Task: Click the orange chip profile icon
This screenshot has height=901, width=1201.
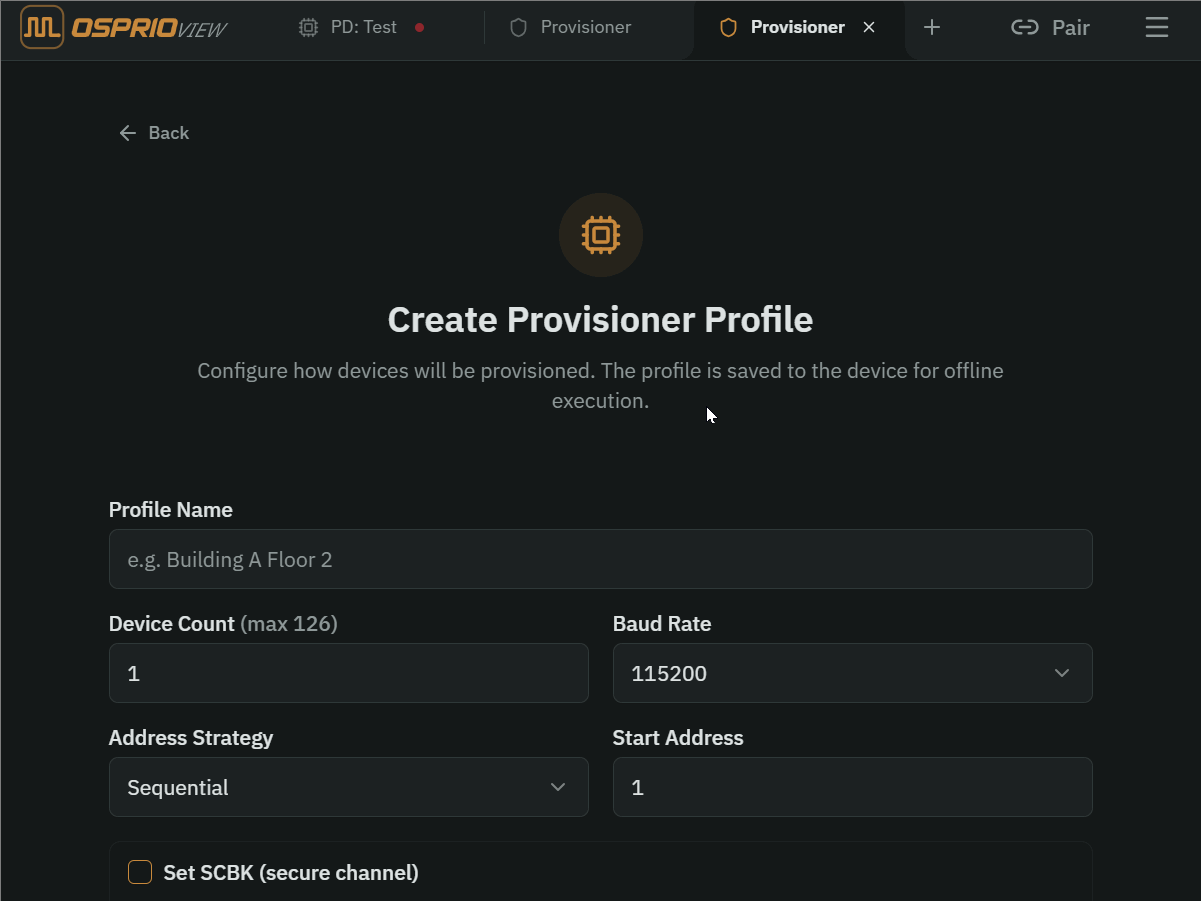Action: (601, 235)
